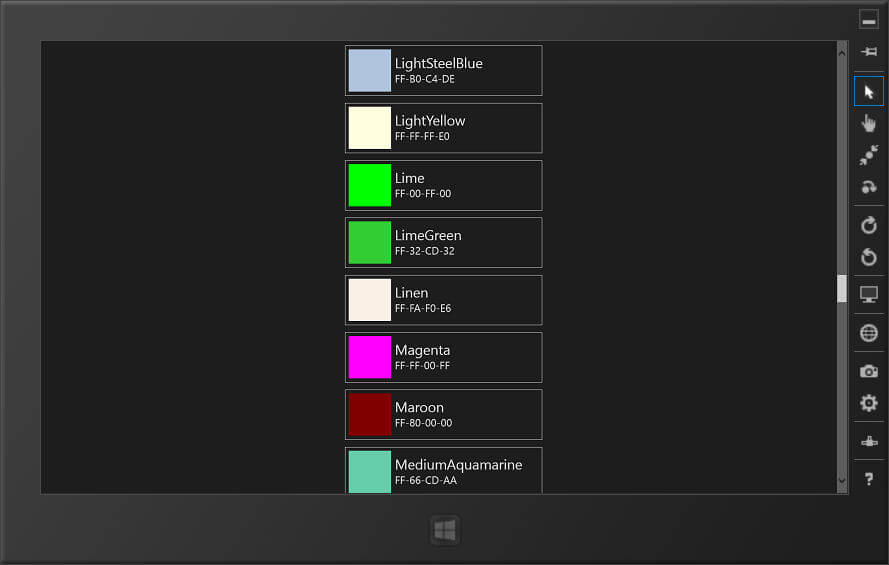
Task: Choose the Maroon color entry
Action: pyautogui.click(x=443, y=414)
